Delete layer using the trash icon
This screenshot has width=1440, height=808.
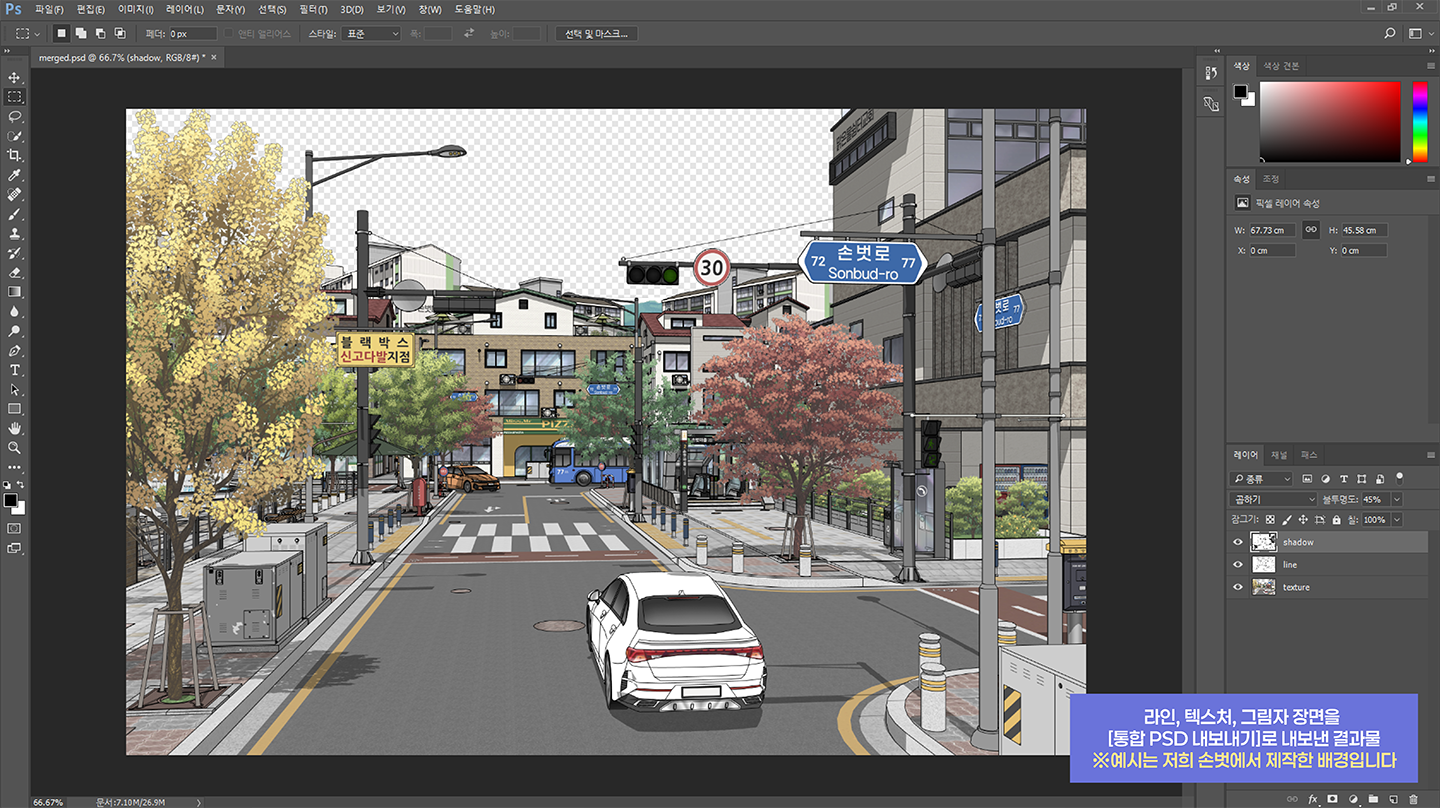(1413, 799)
